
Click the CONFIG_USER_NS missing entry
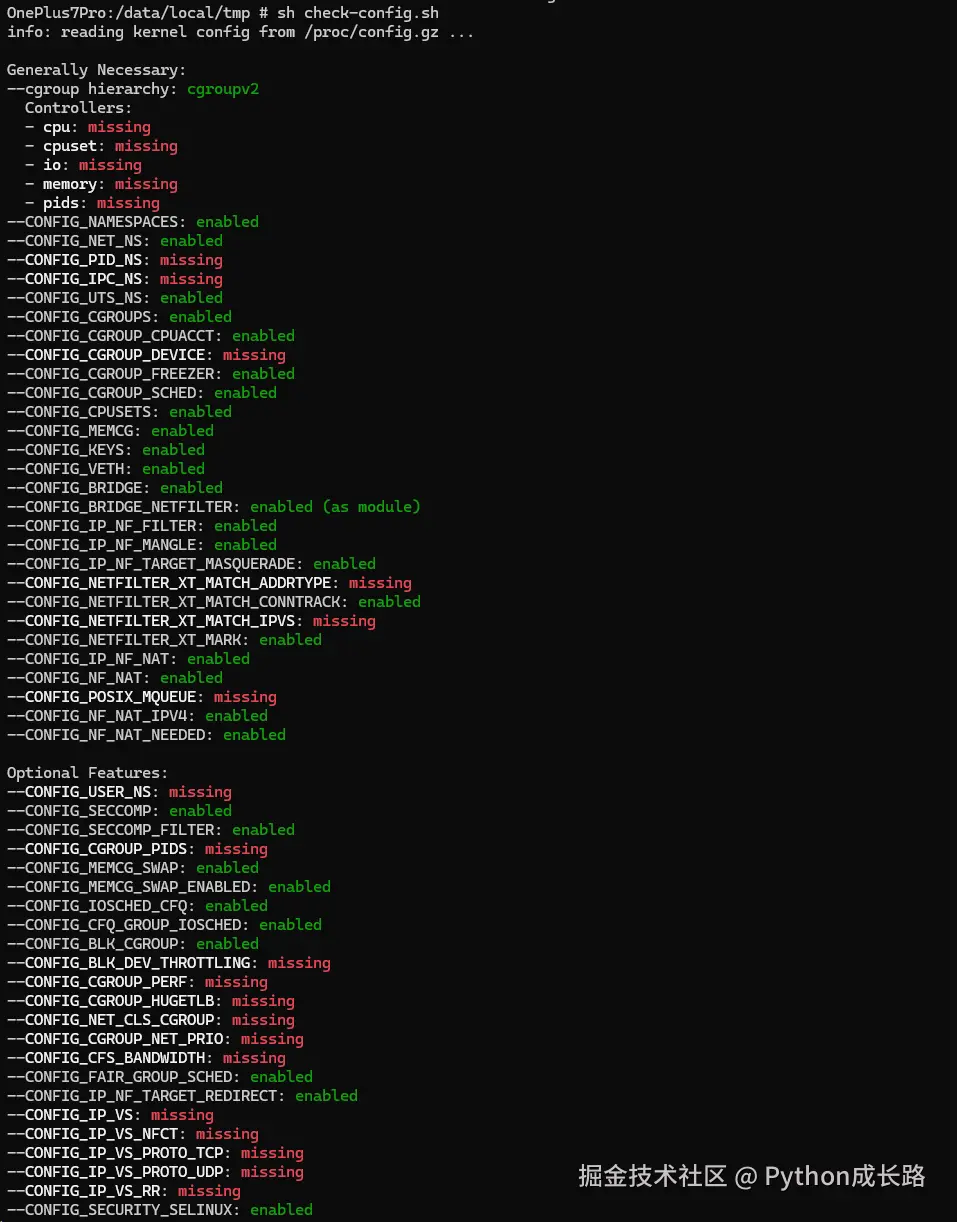click(119, 792)
